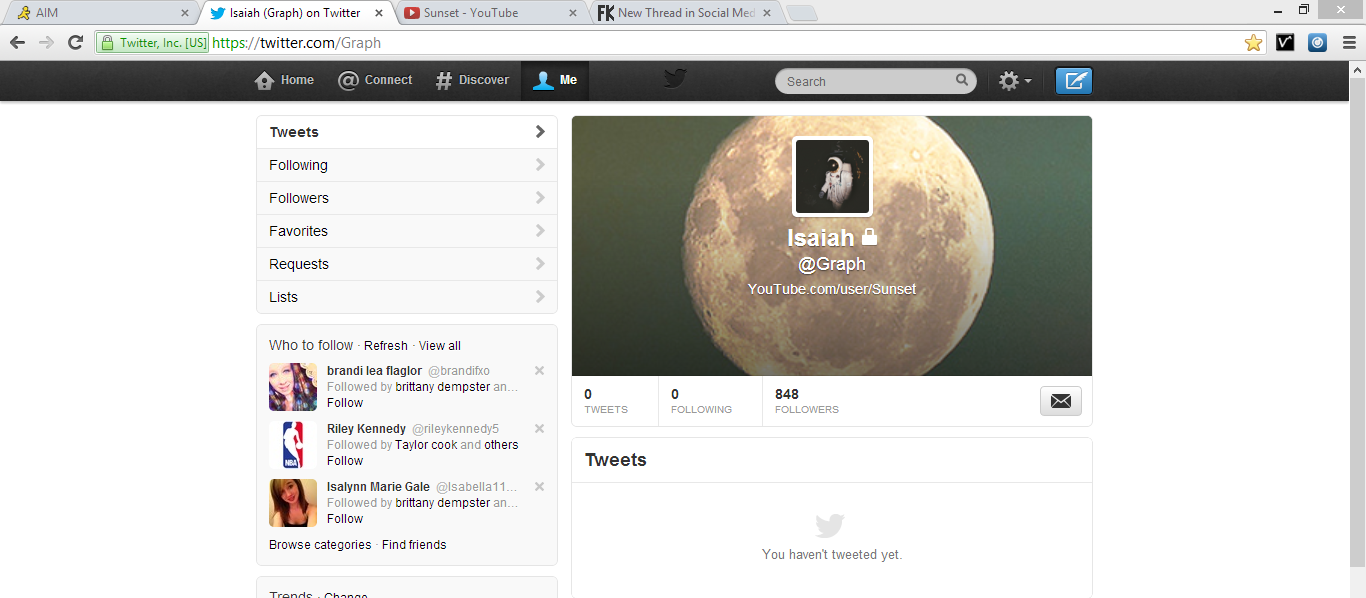Screen dimensions: 1366x598
Task: Click the browser forward arrow
Action: pyautogui.click(x=46, y=42)
